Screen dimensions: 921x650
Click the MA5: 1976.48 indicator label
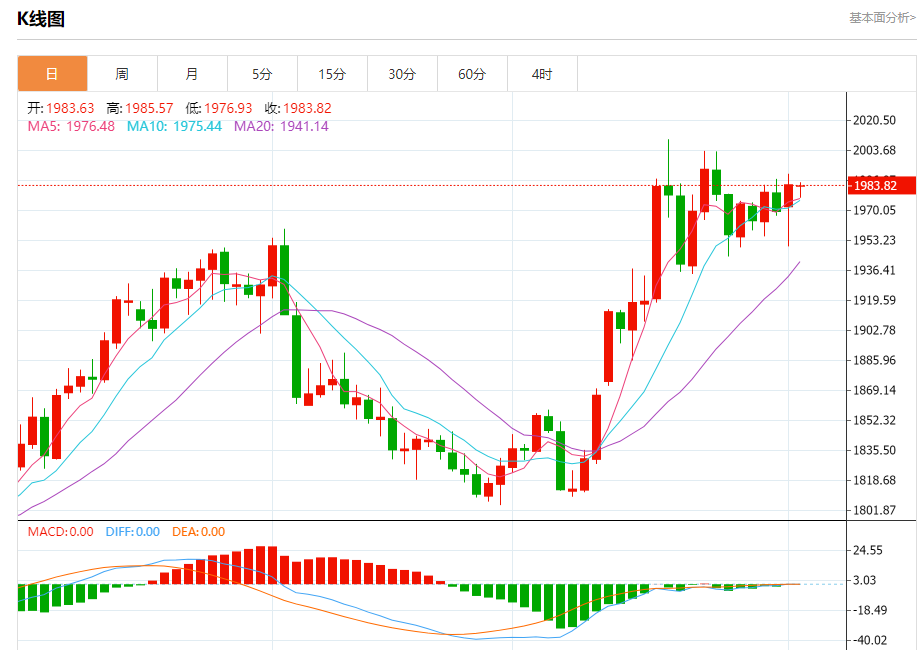point(71,126)
